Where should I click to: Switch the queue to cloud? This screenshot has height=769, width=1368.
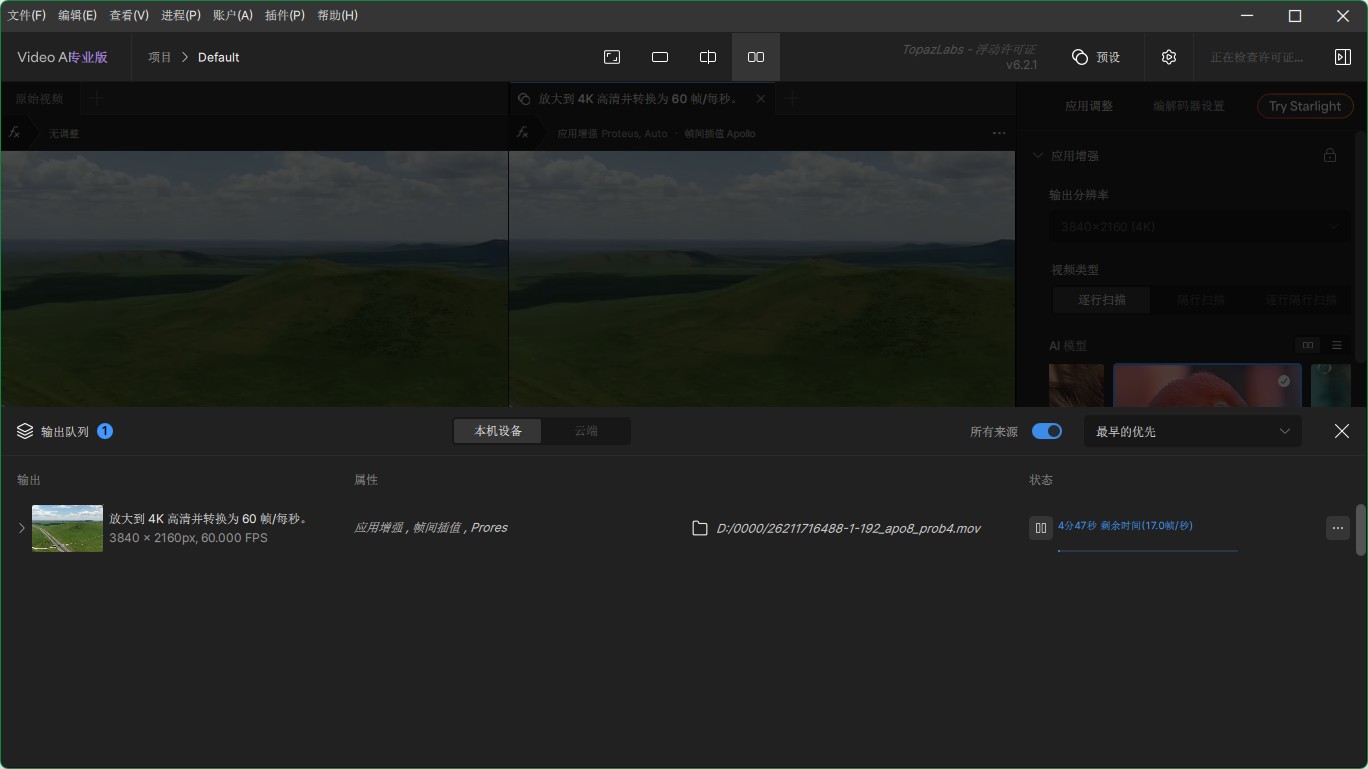pyautogui.click(x=586, y=431)
